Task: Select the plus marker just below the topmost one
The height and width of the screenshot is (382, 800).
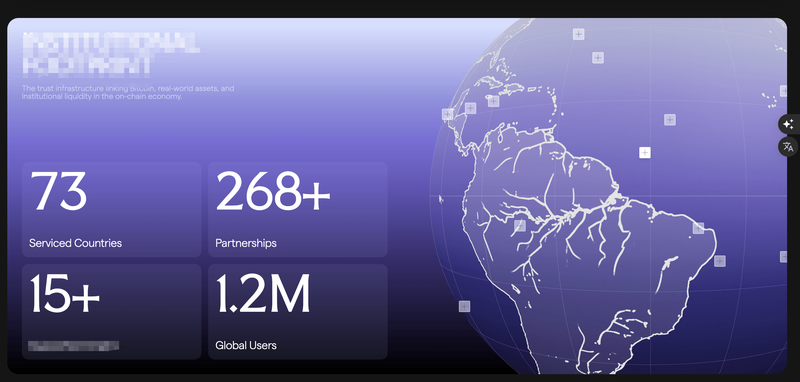Action: click(598, 58)
